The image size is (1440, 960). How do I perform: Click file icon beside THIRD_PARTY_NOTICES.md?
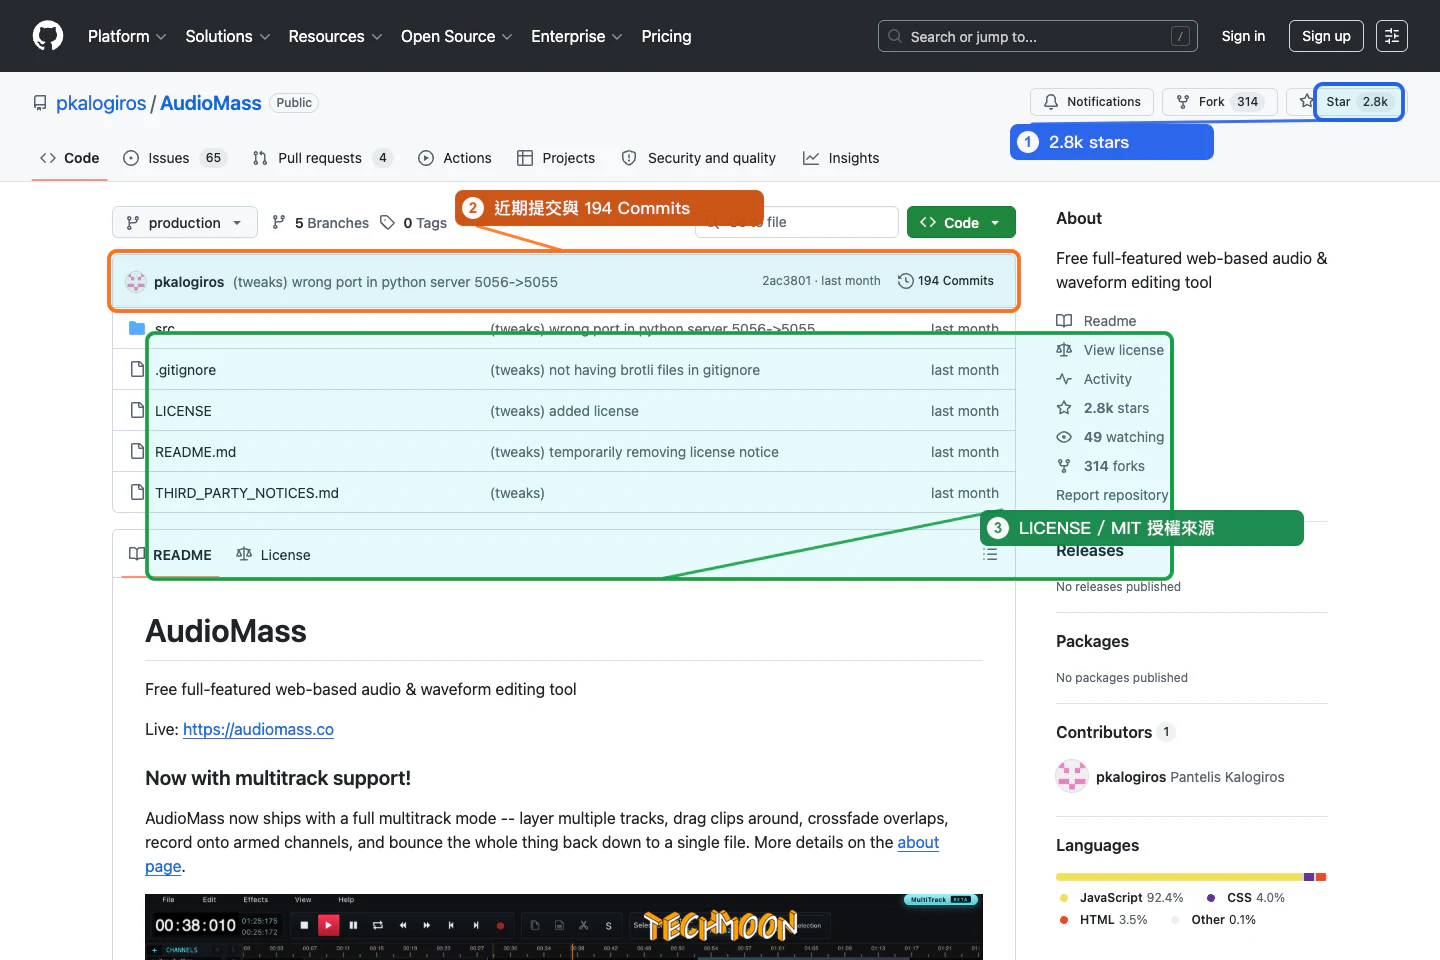pos(138,493)
